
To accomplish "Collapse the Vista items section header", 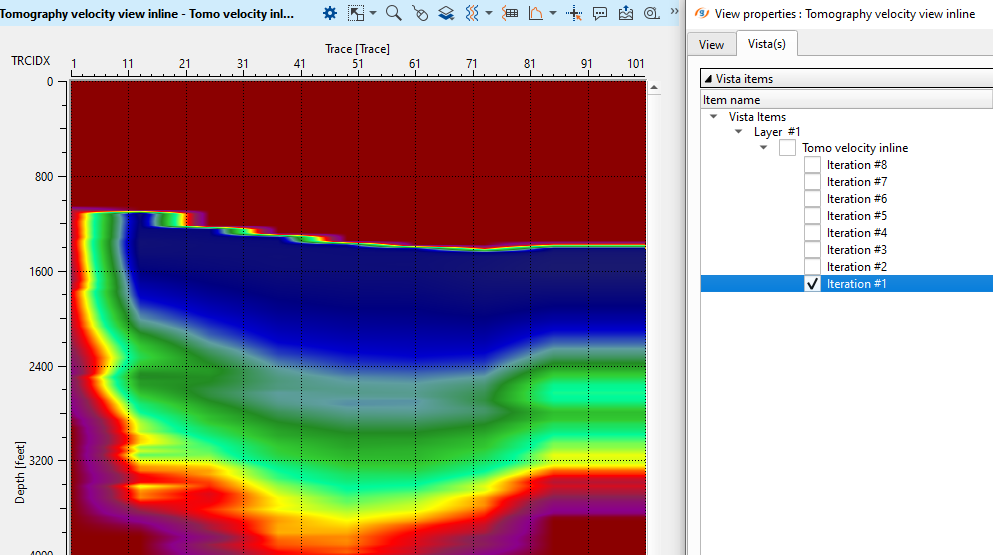I will (708, 79).
